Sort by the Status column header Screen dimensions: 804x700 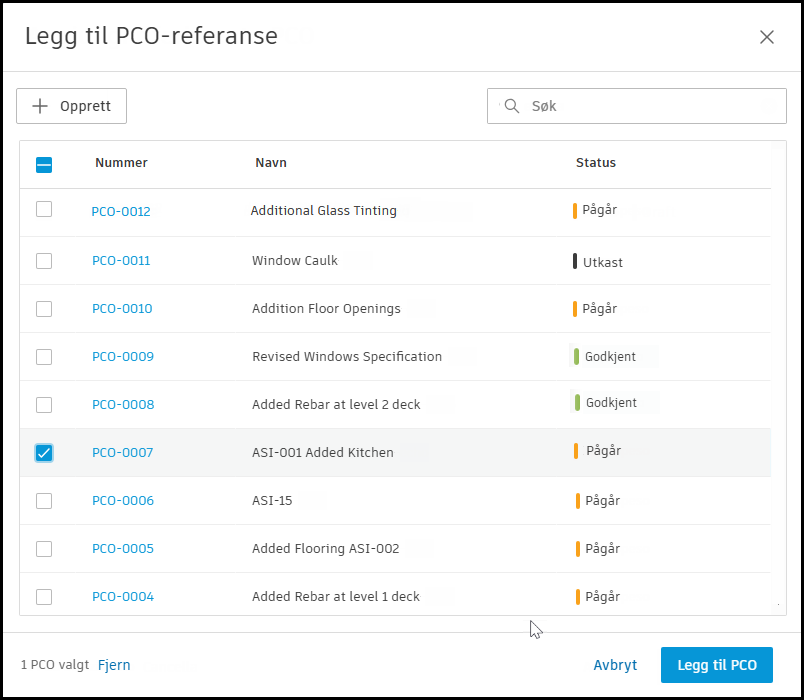(x=596, y=163)
